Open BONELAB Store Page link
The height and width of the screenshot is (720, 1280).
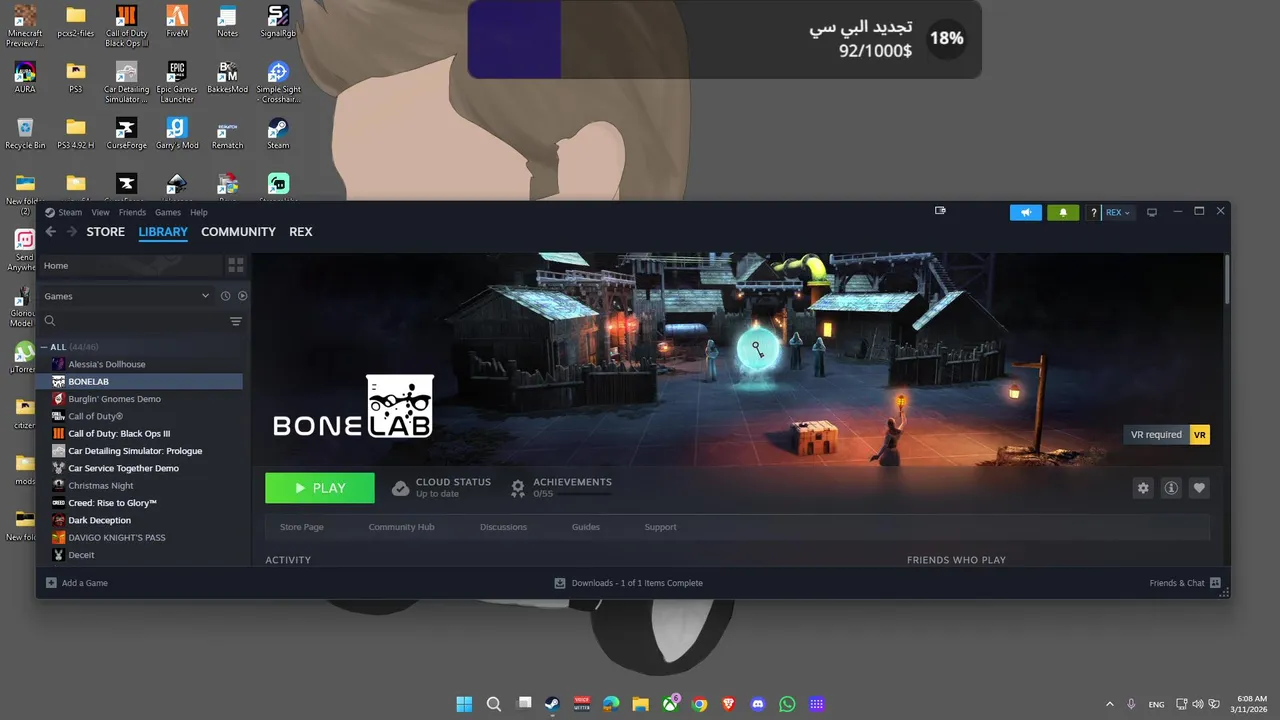click(x=301, y=527)
